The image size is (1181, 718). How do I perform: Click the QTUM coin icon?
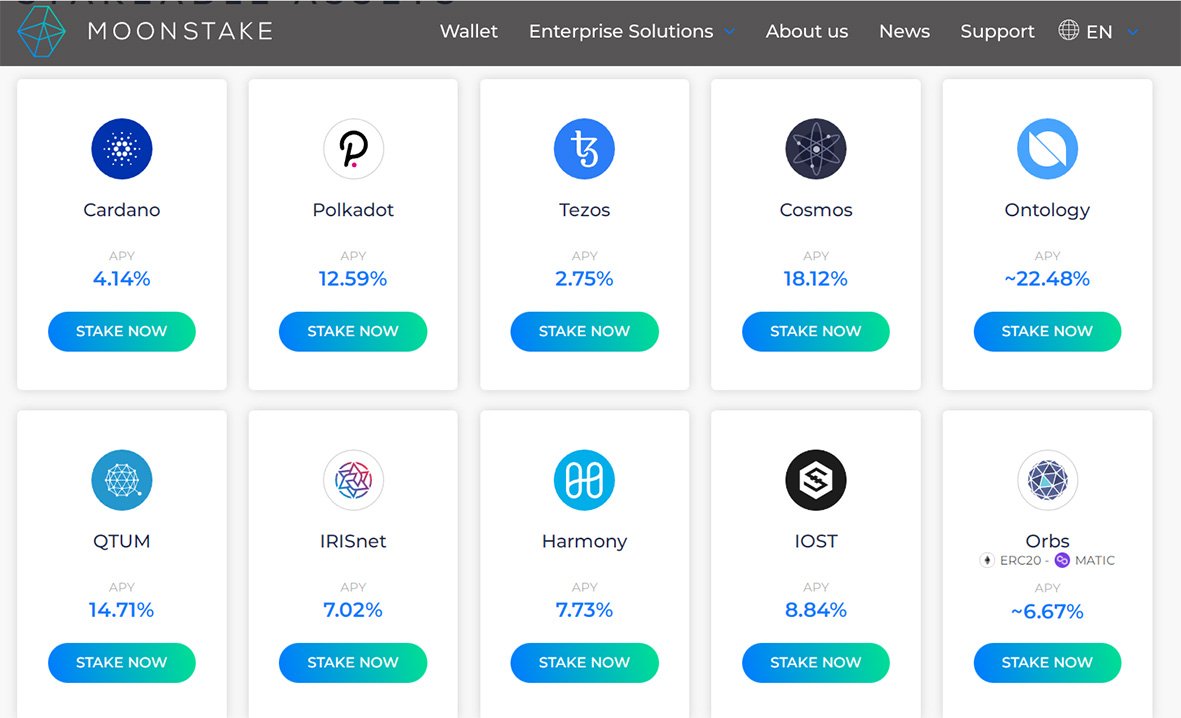(x=122, y=480)
